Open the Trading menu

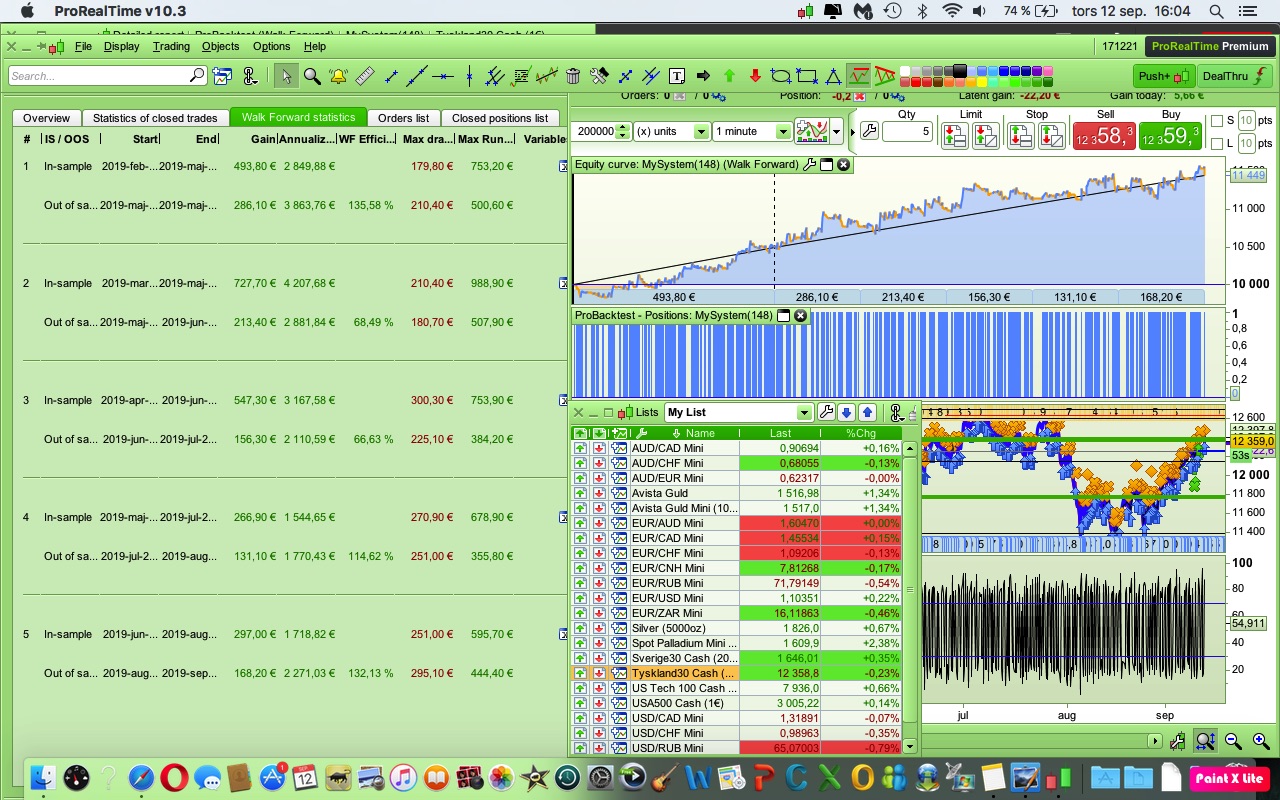pyautogui.click(x=171, y=46)
